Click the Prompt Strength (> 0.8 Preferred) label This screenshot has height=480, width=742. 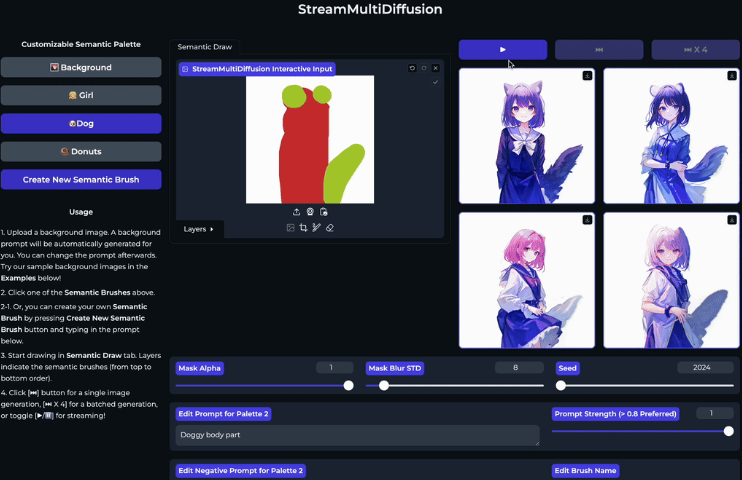coord(615,414)
